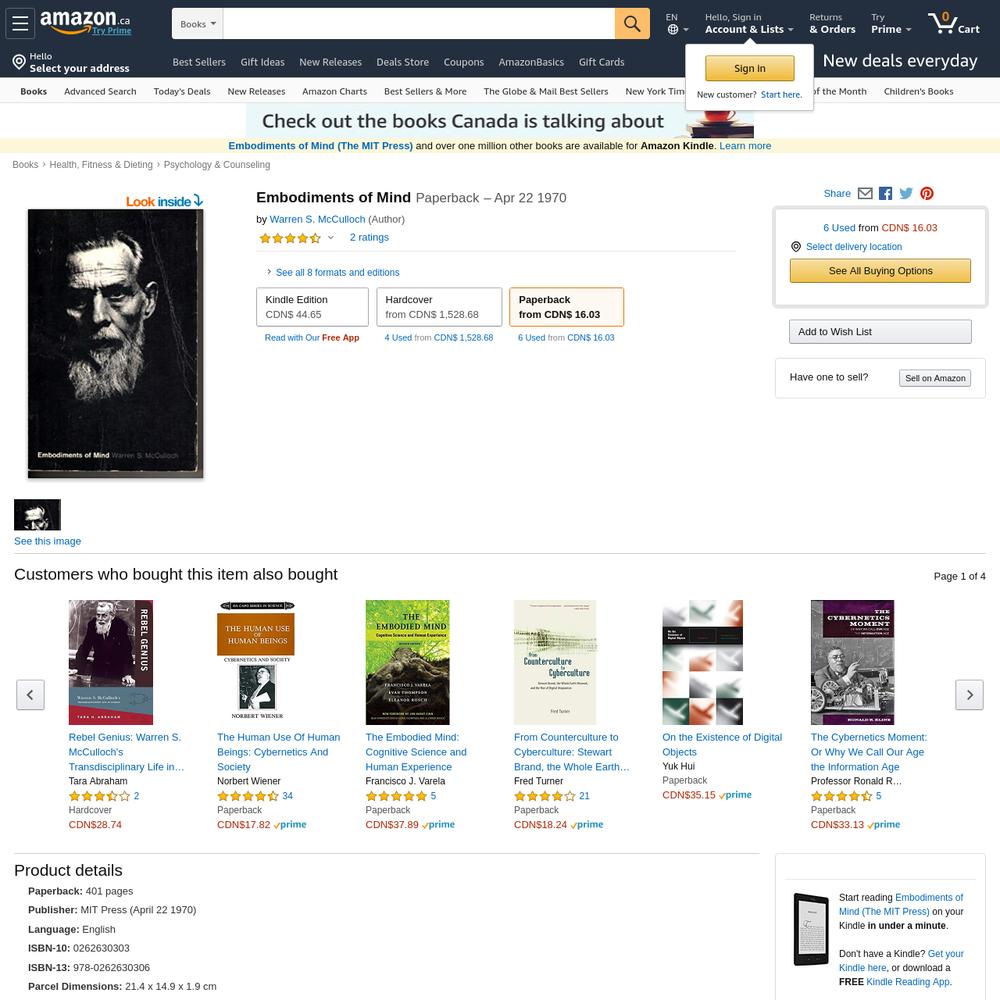Expand the star ratings breakdown chevron

[330, 237]
